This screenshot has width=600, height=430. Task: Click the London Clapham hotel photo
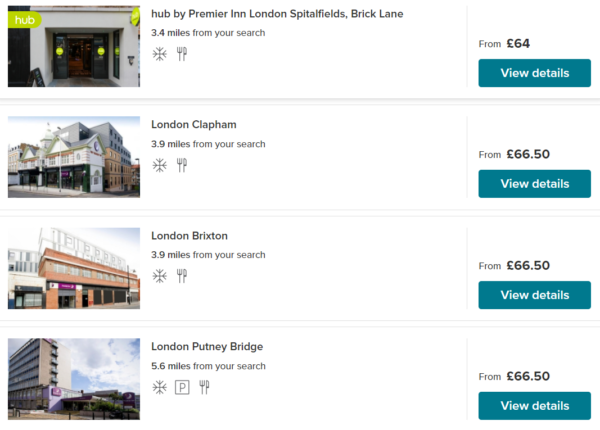click(x=74, y=157)
